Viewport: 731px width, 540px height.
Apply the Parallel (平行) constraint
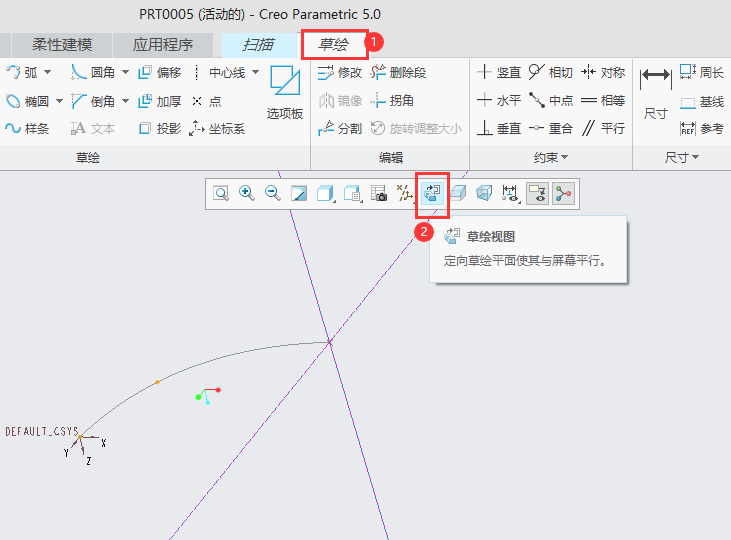tap(603, 128)
